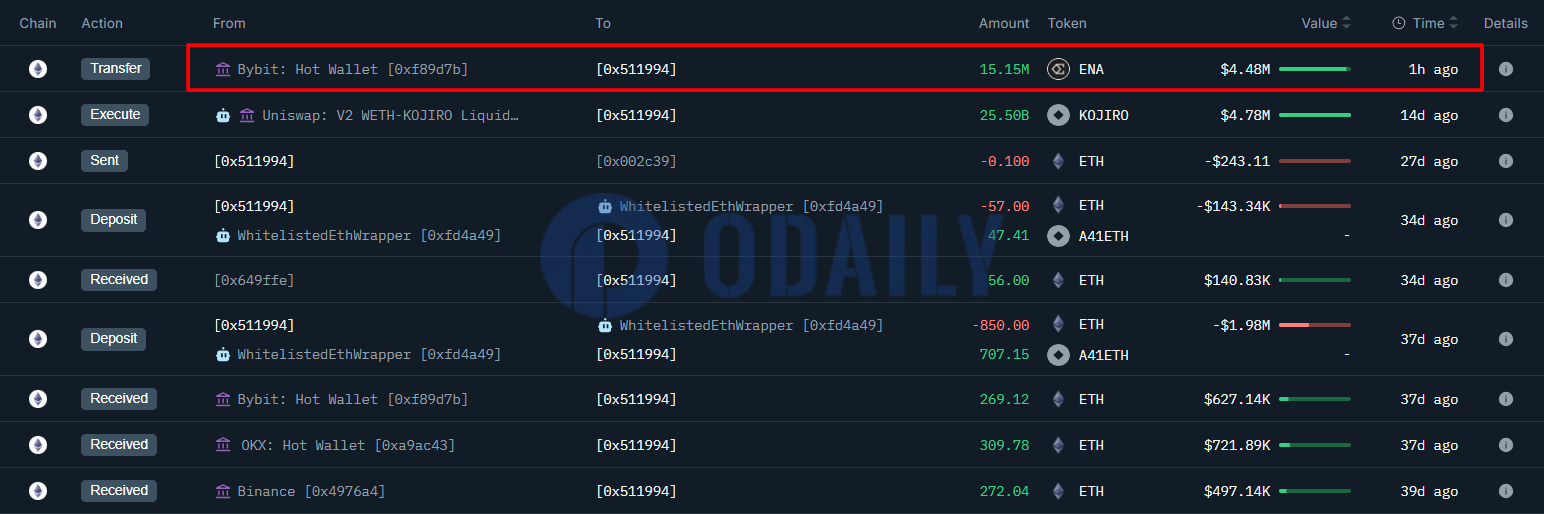Click ETH token icon in the 272.04 row
Viewport: 1544px width, 514px height.
point(1058,491)
